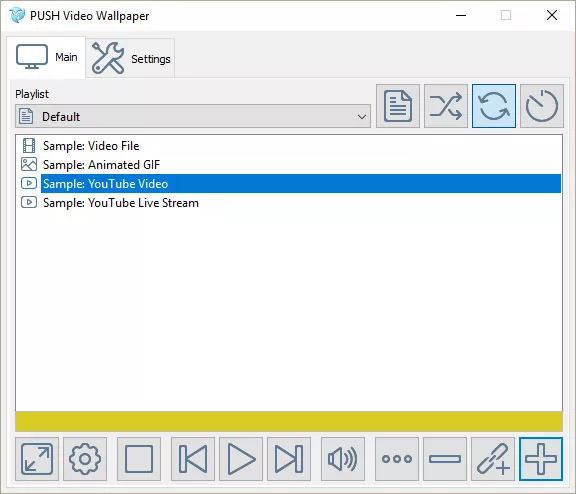576x494 pixels.
Task: Toggle the loop/repeat playlist button
Action: (494, 106)
